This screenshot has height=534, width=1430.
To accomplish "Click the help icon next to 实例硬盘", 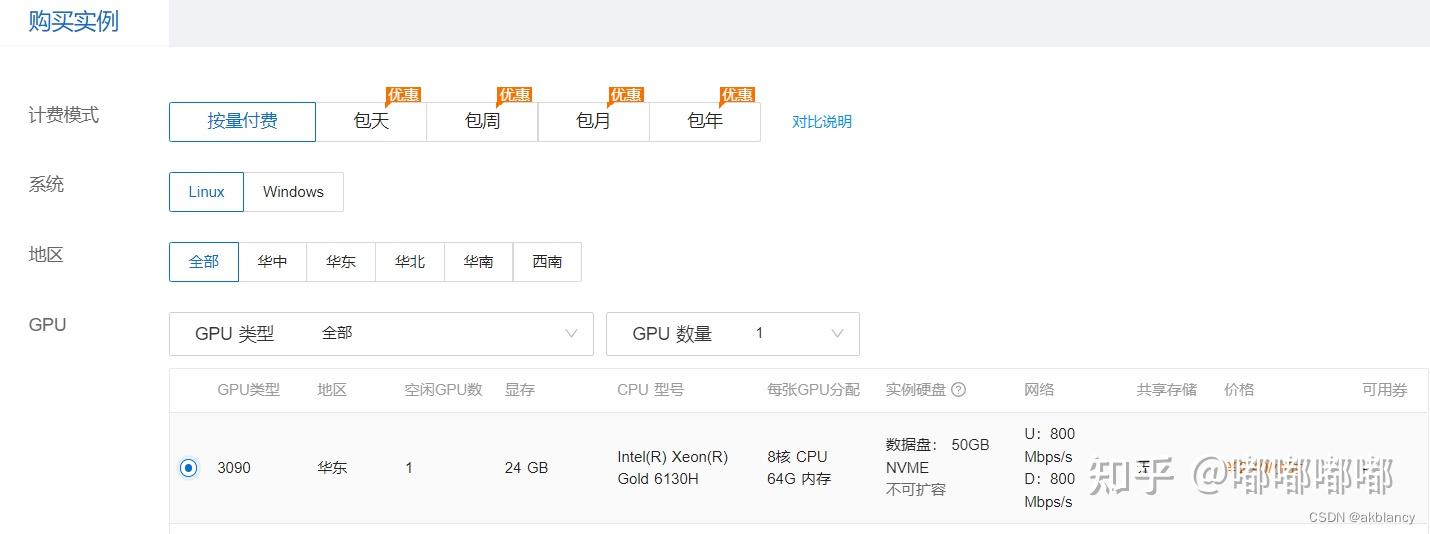I will [958, 390].
